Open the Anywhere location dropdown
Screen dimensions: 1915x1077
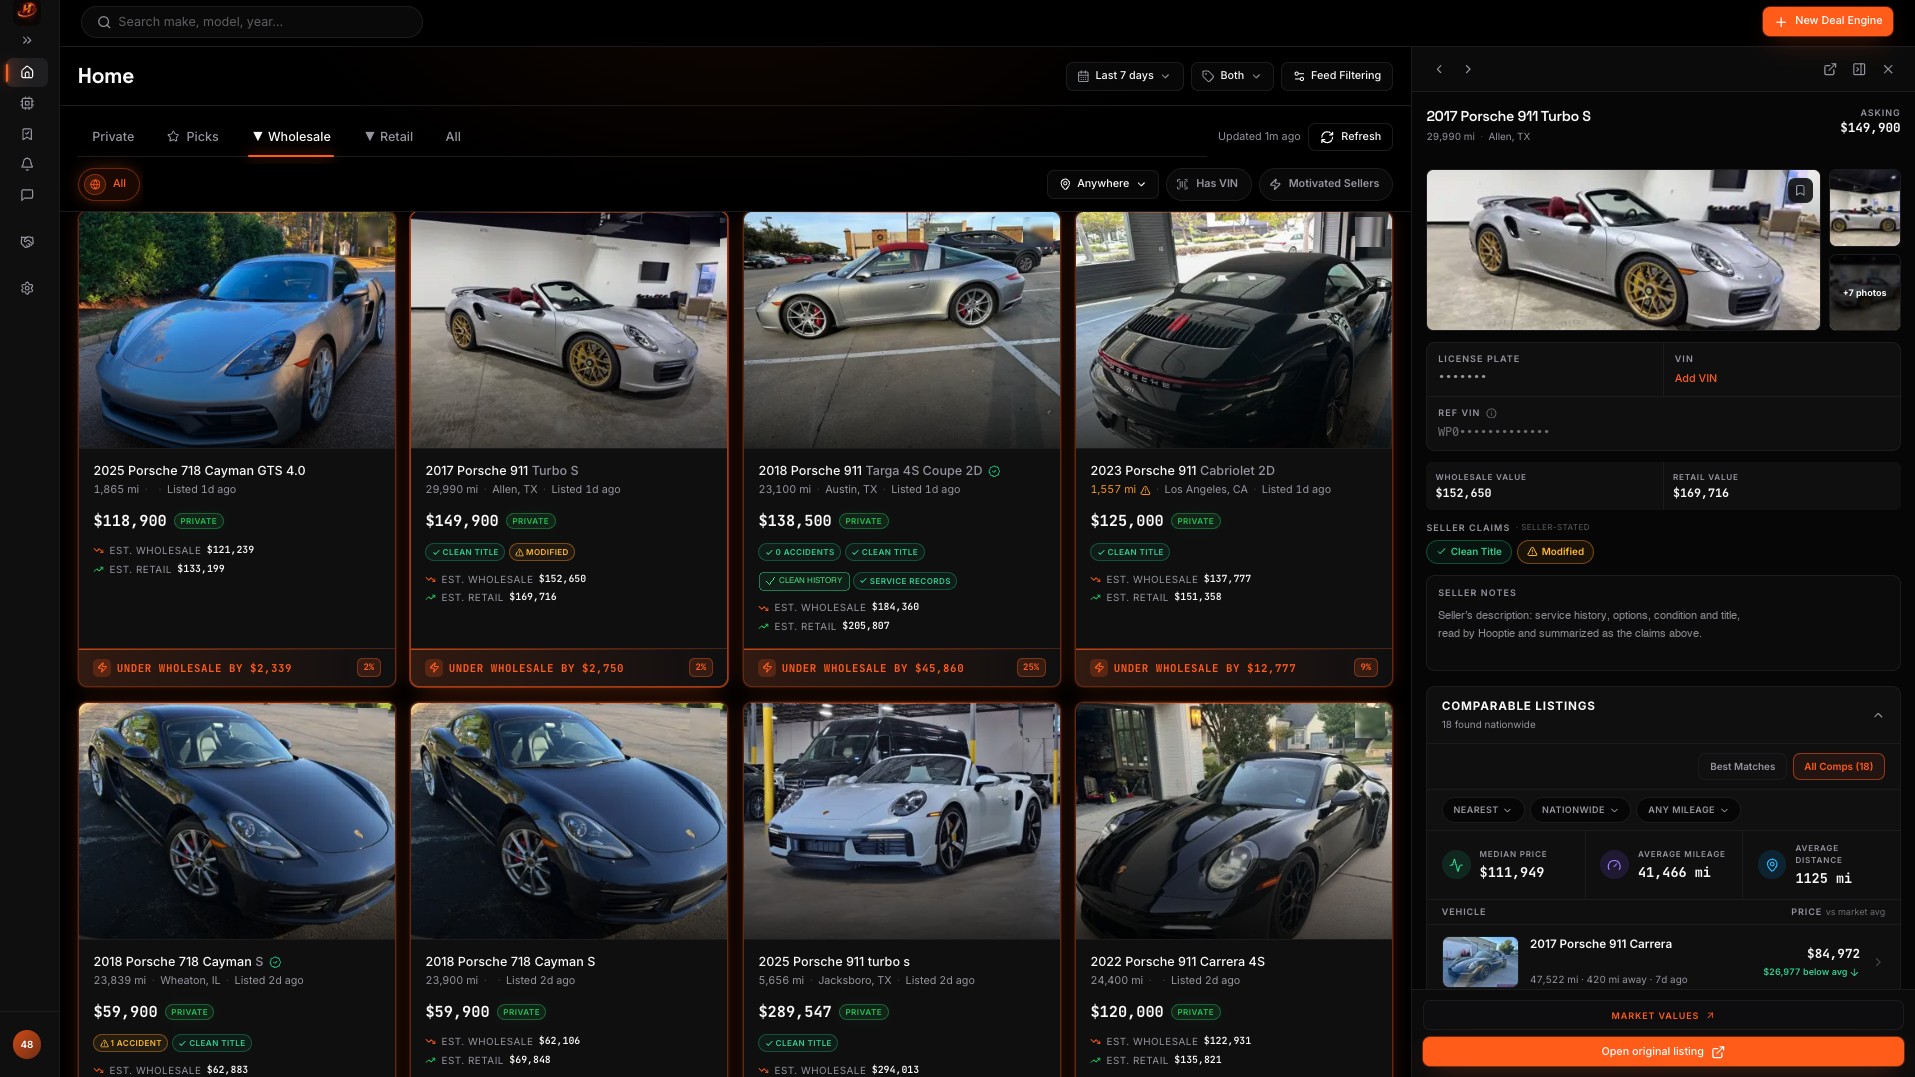pos(1103,184)
